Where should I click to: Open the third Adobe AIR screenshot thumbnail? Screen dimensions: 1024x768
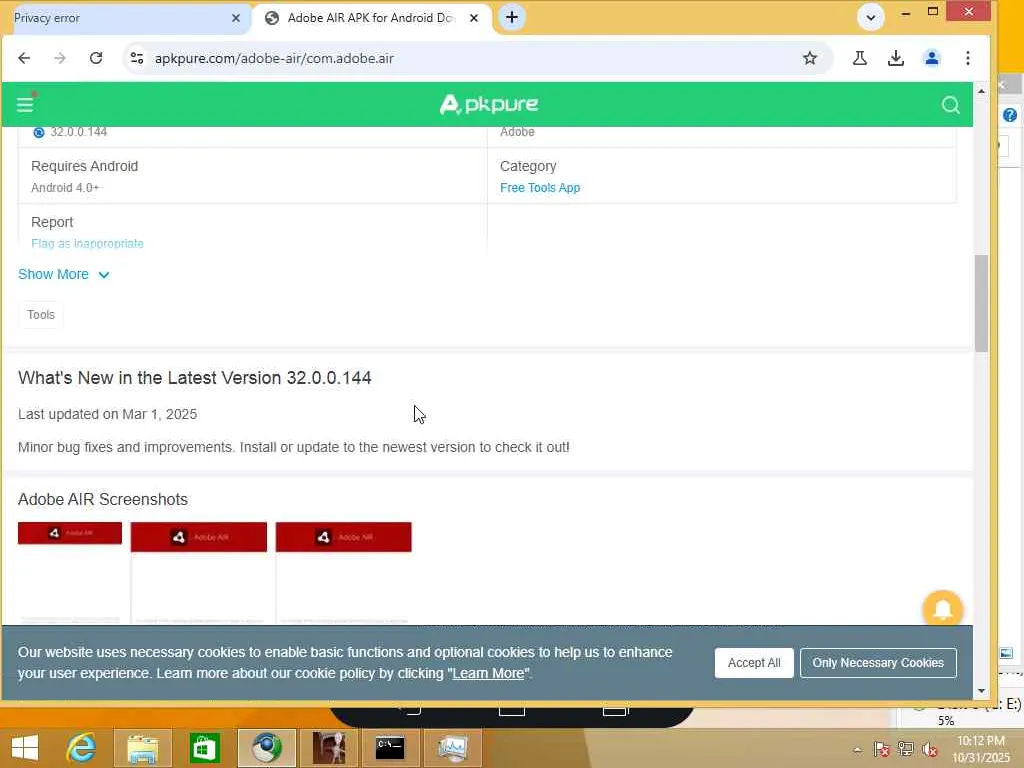tap(344, 572)
